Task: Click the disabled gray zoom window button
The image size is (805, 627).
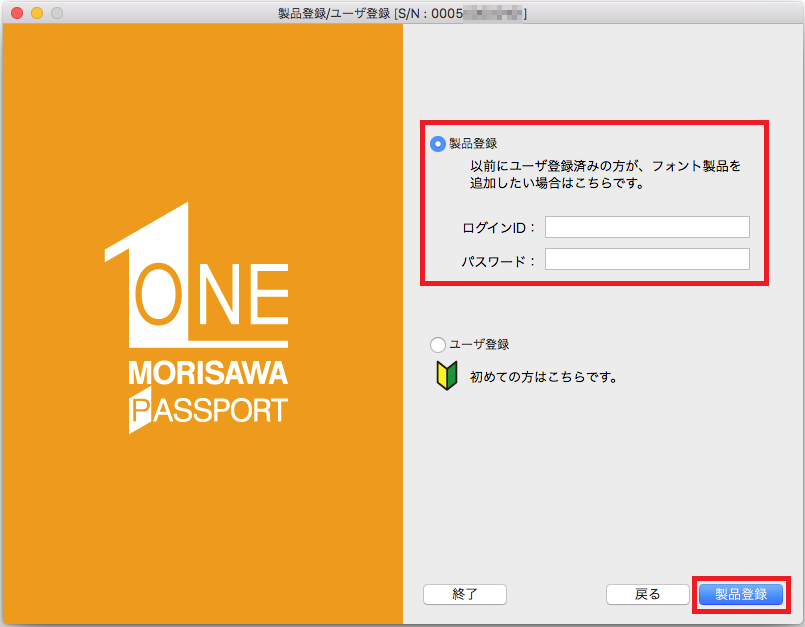Action: click(56, 13)
